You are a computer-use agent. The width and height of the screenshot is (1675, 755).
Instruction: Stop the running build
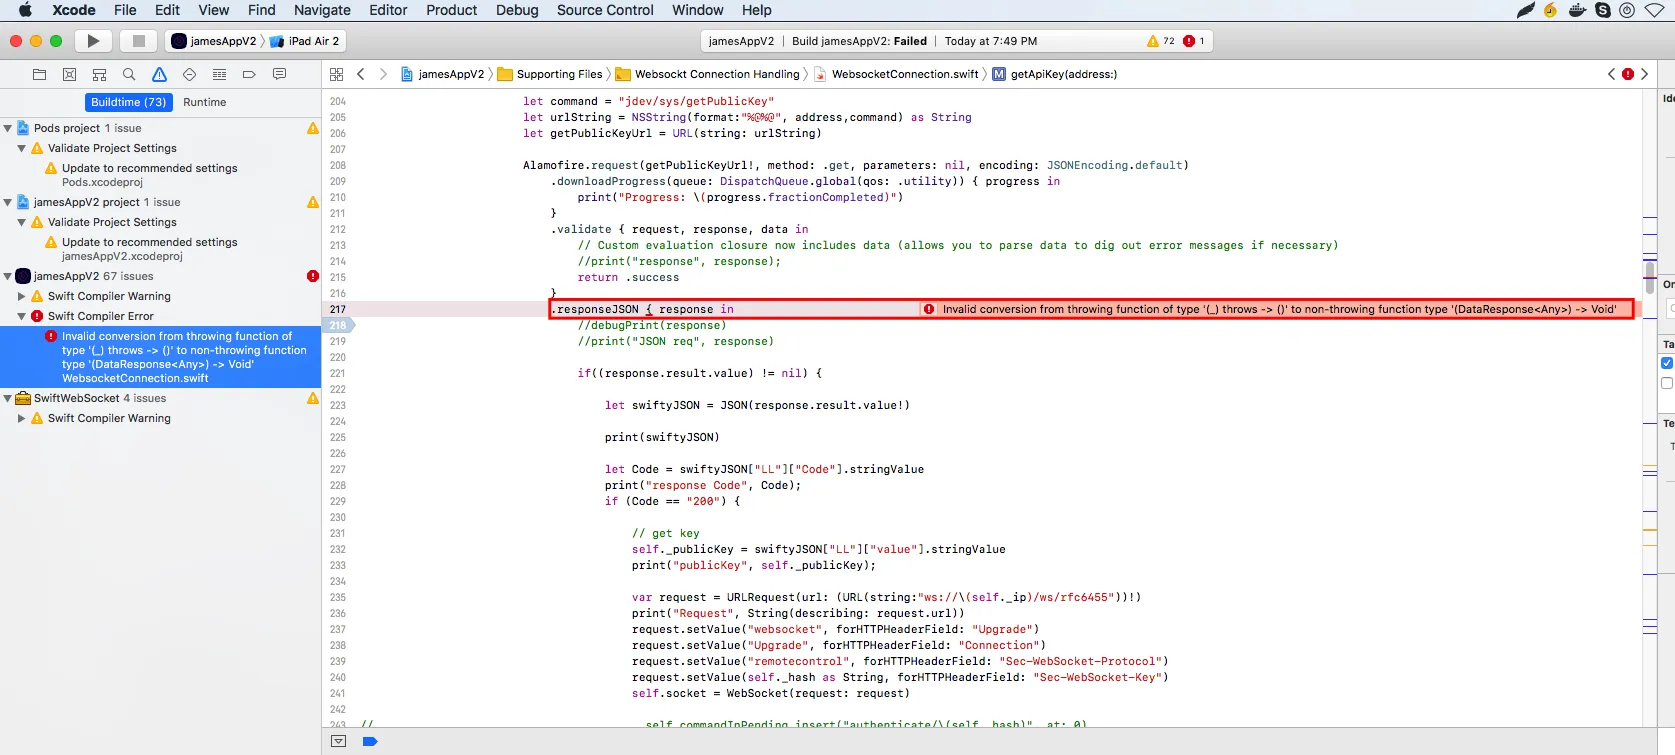(x=139, y=41)
